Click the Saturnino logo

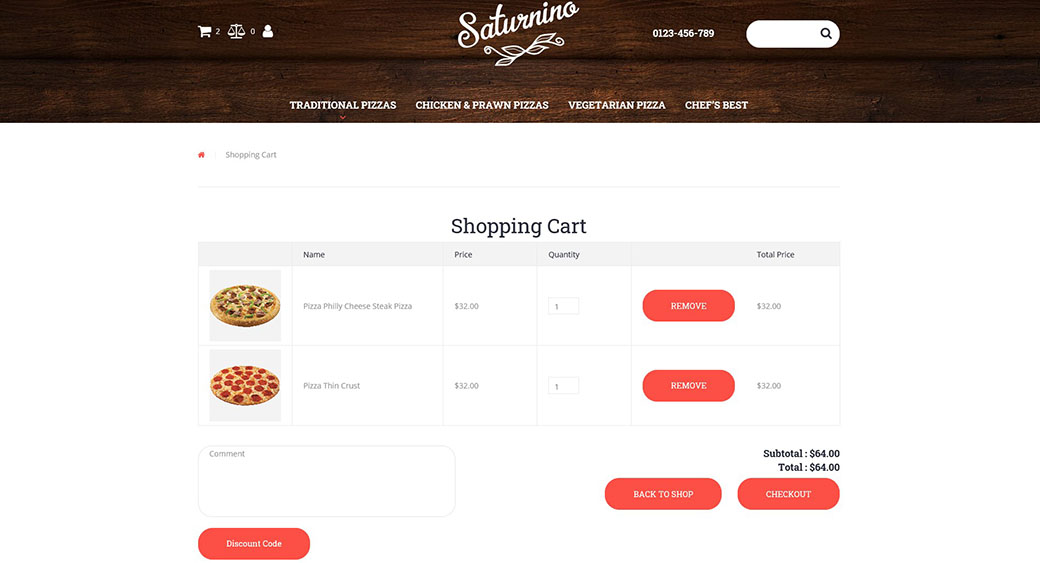pos(518,34)
